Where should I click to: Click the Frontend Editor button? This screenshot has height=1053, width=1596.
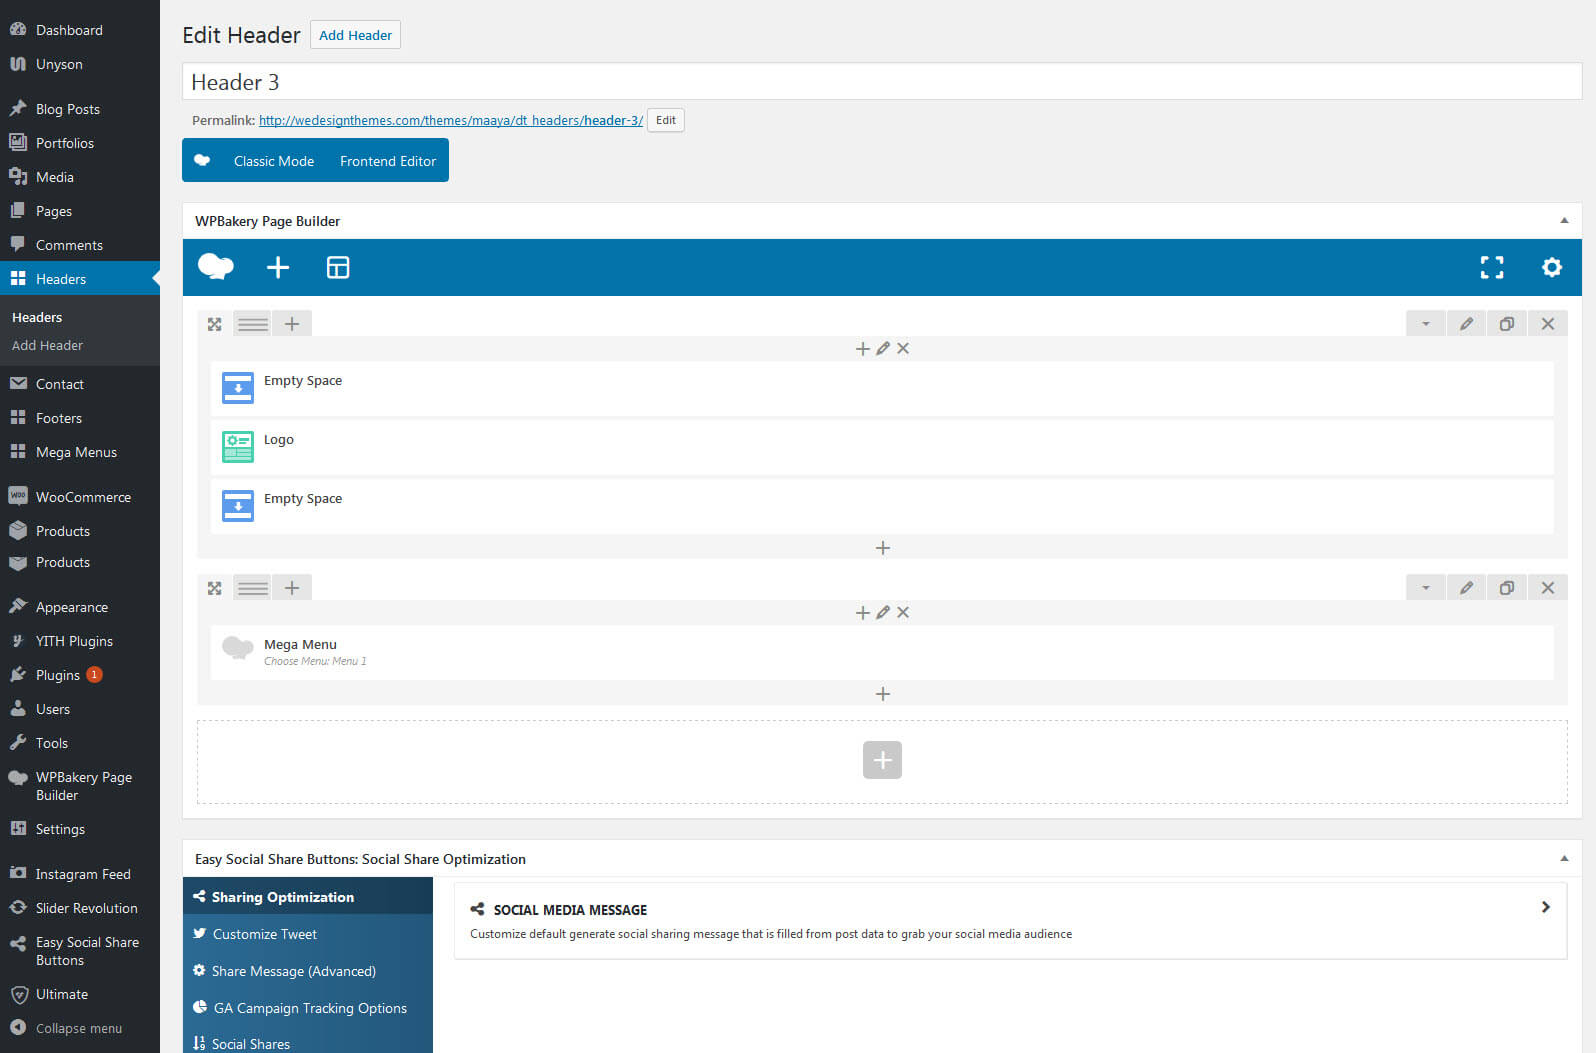click(388, 161)
